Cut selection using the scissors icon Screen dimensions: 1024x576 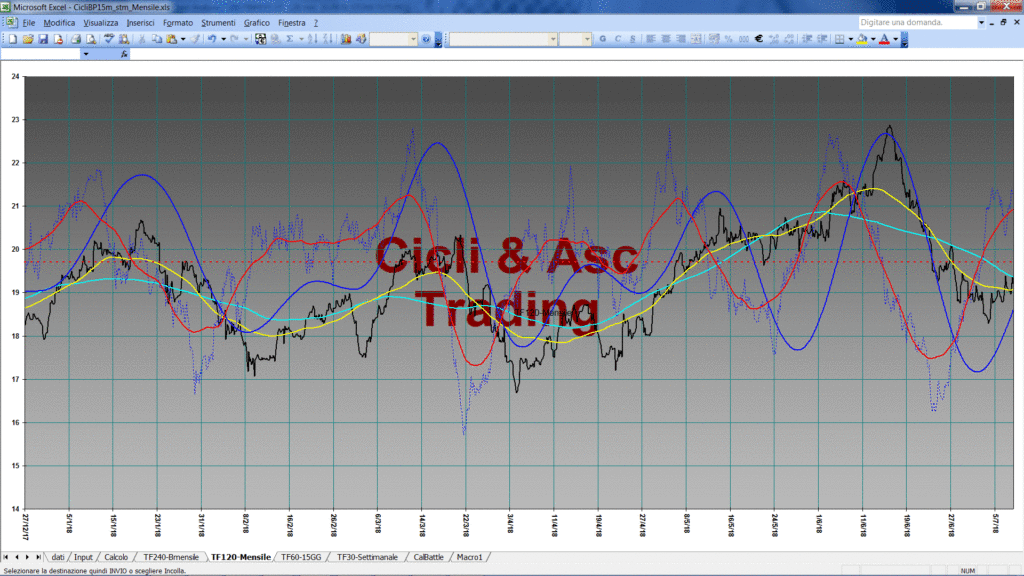[141, 39]
